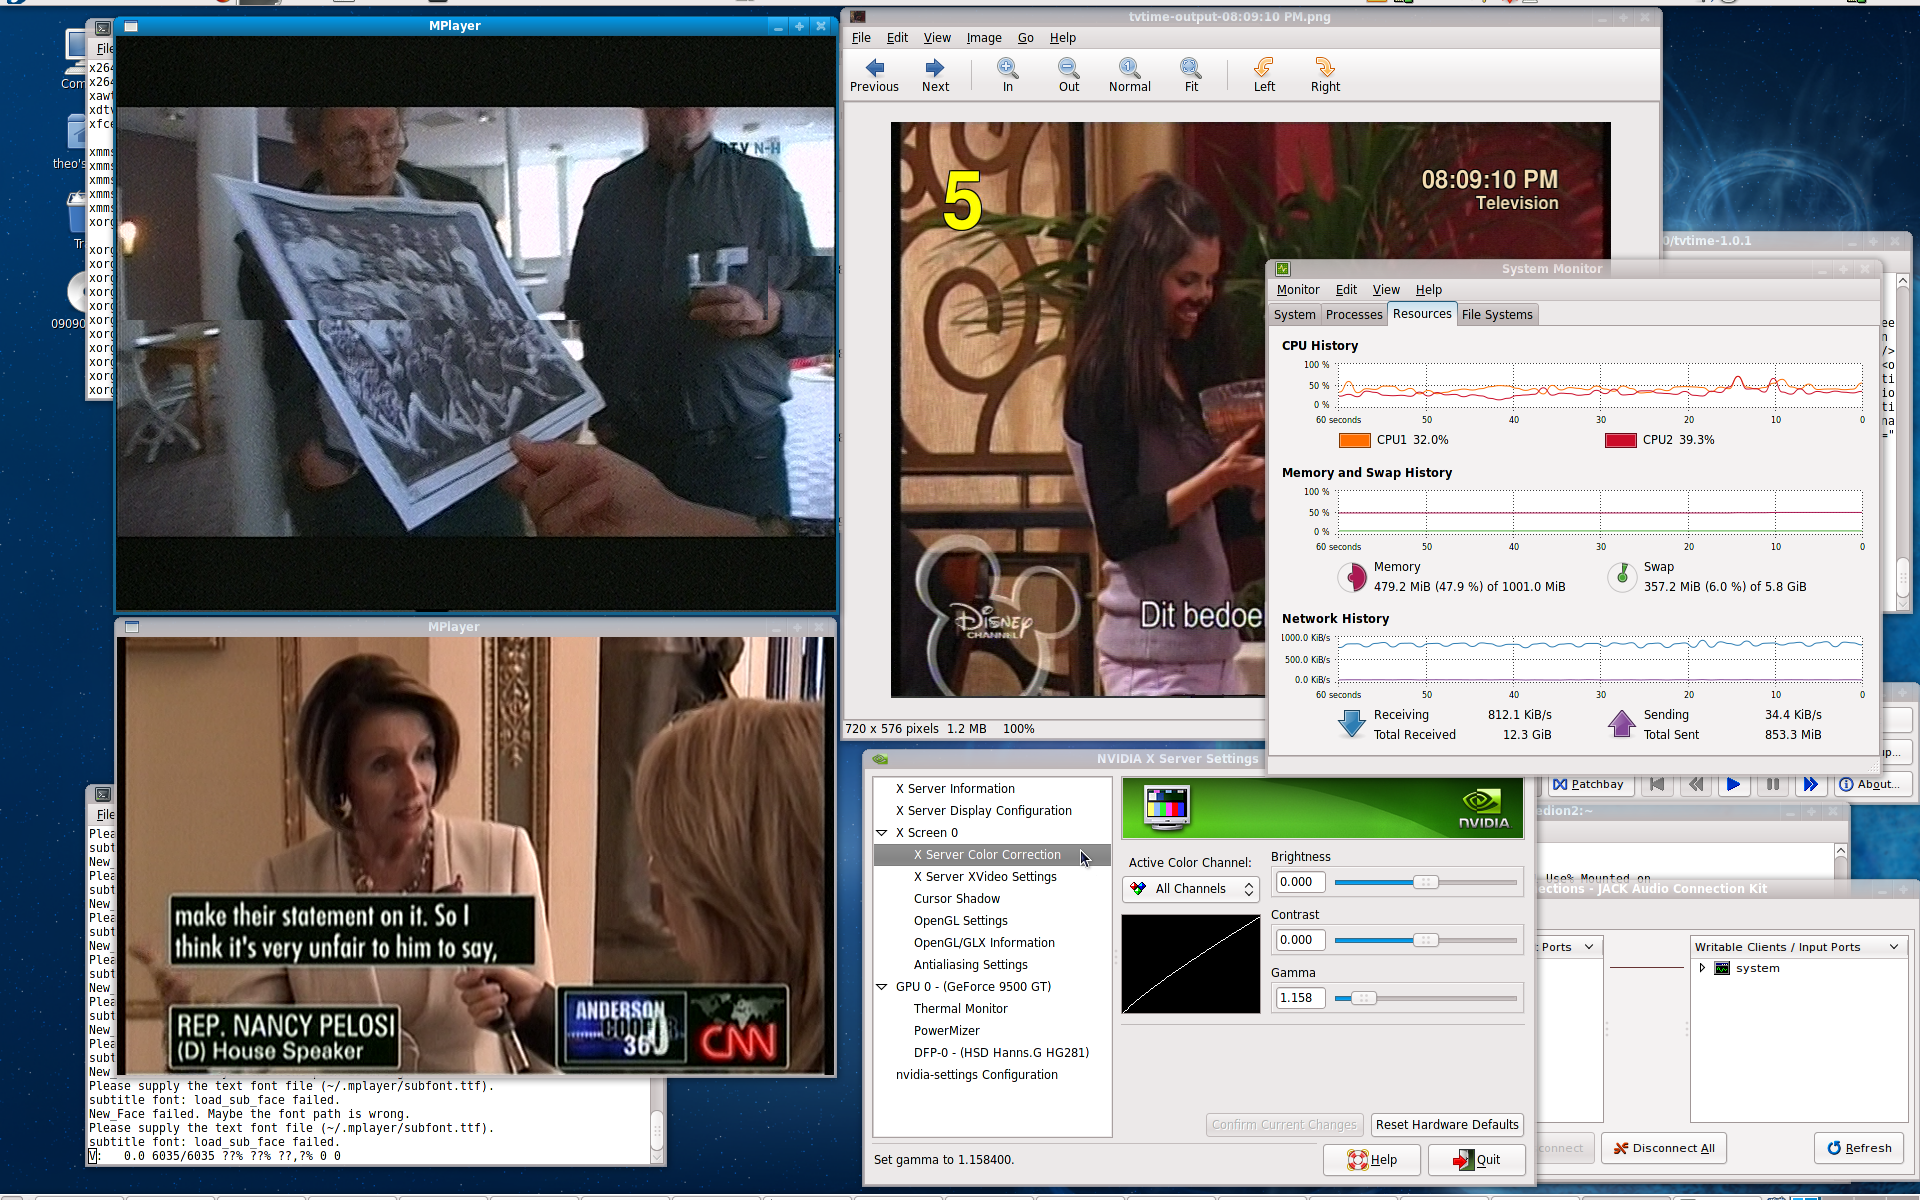Click Help in NVIDIA settings
This screenshot has height=1200, width=1920.
[x=1372, y=1160]
